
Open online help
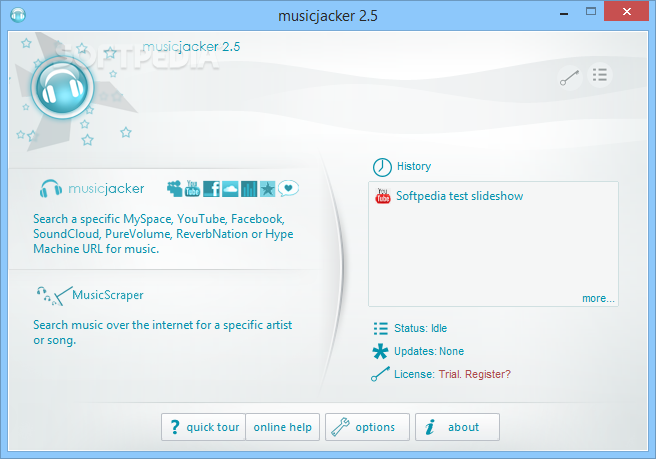[283, 427]
